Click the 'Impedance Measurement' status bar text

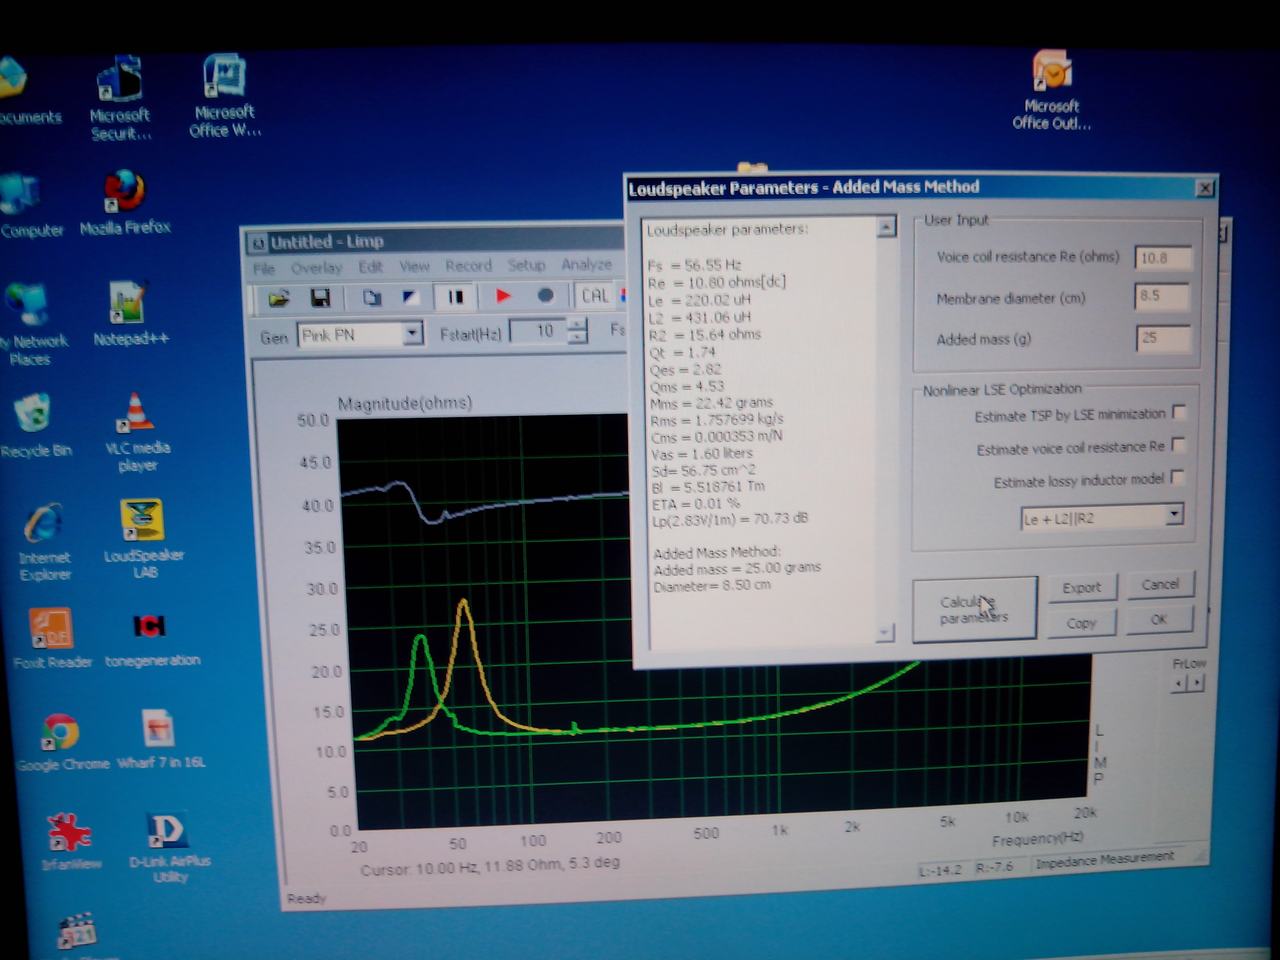tap(1105, 860)
